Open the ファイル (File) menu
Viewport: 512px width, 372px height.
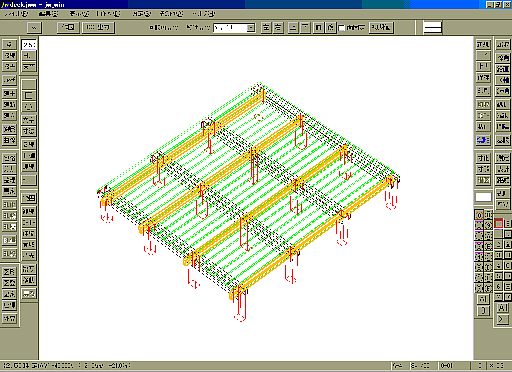[16, 14]
